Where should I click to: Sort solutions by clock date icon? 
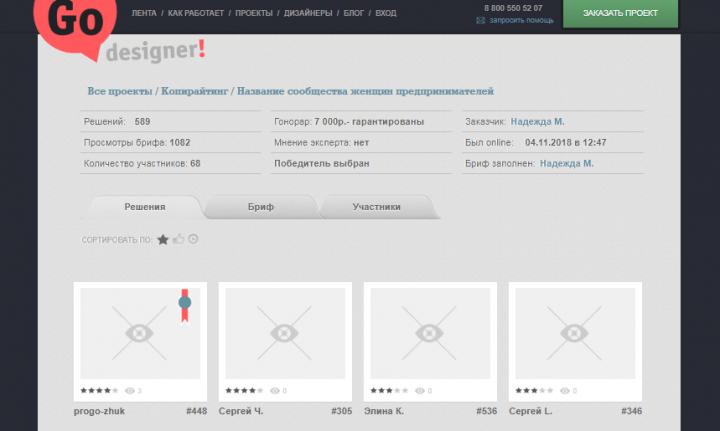[193, 239]
